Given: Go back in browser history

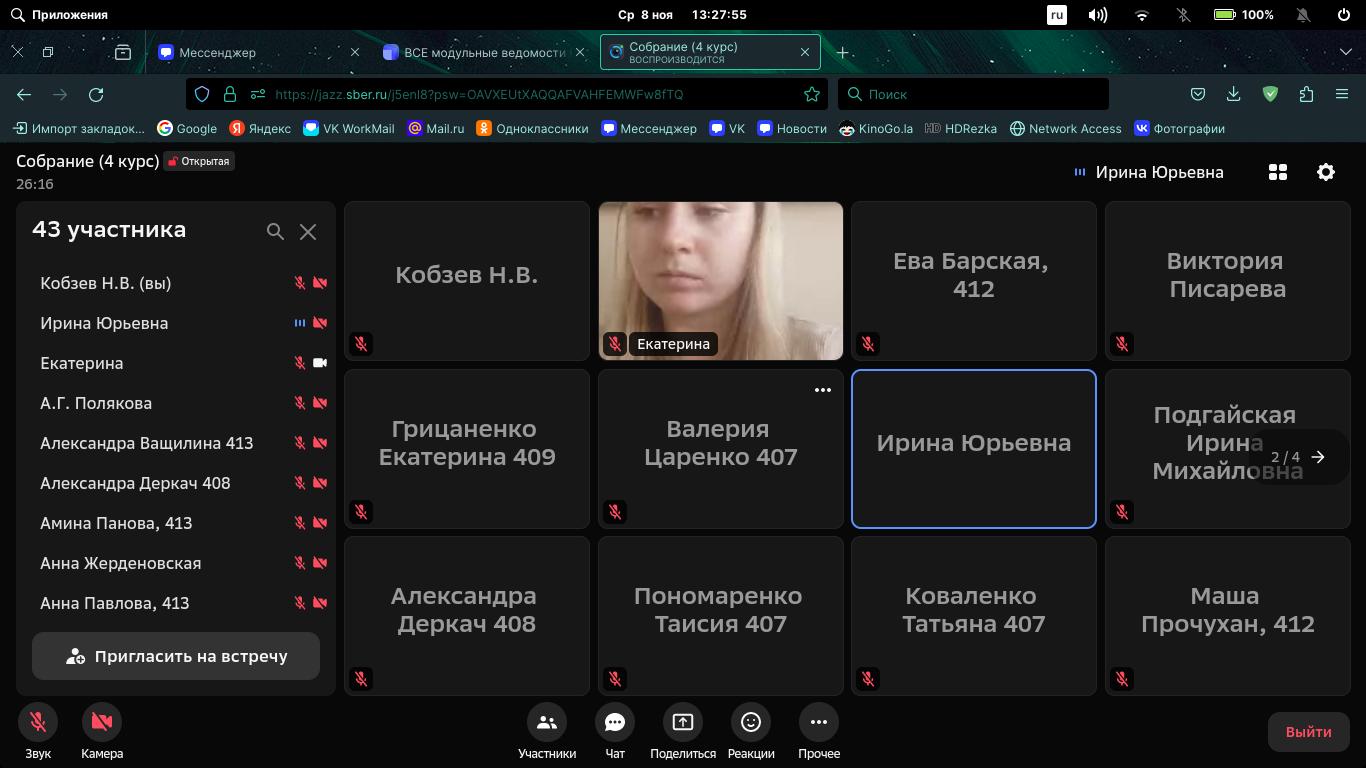Looking at the screenshot, I should pos(24,94).
